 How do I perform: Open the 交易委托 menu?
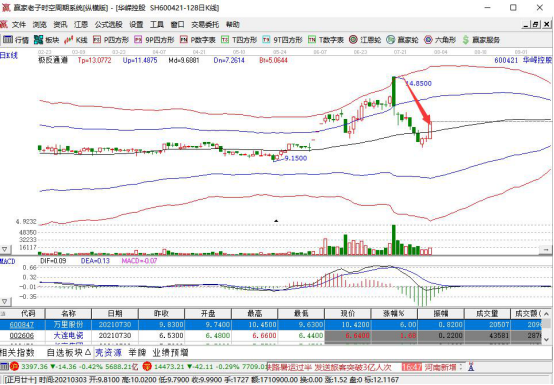click(x=205, y=24)
